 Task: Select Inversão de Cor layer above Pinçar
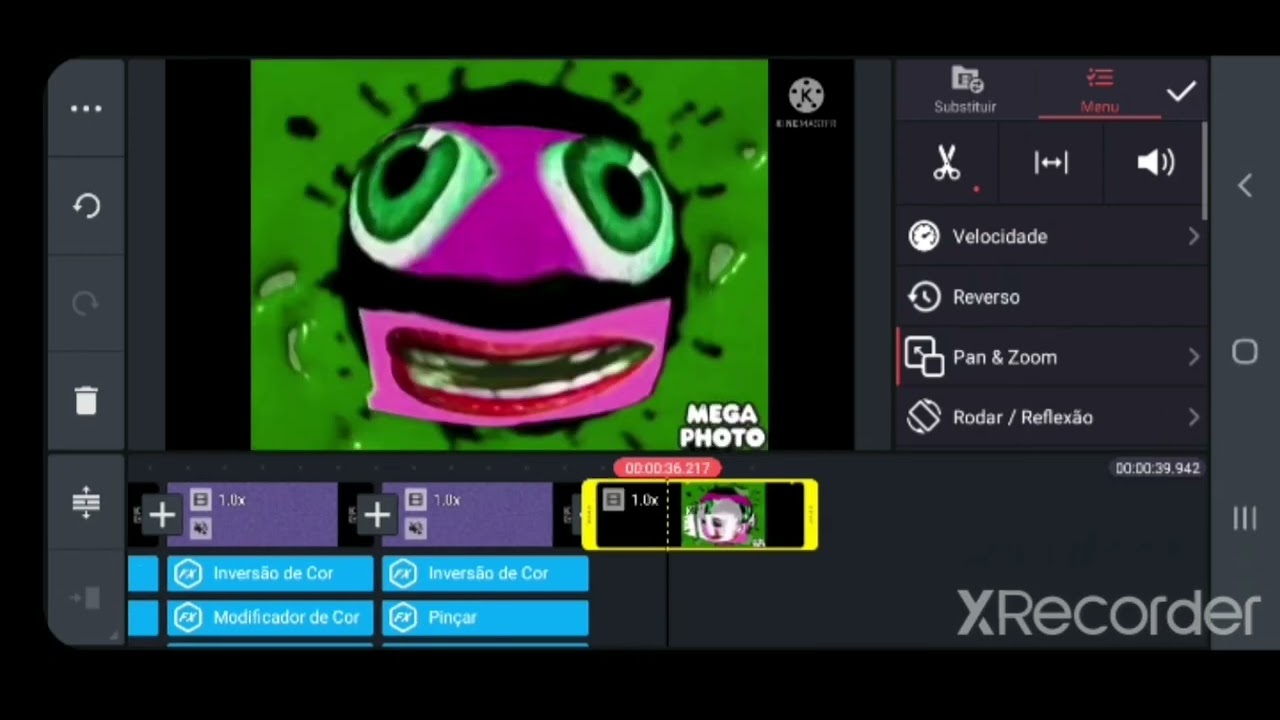485,573
